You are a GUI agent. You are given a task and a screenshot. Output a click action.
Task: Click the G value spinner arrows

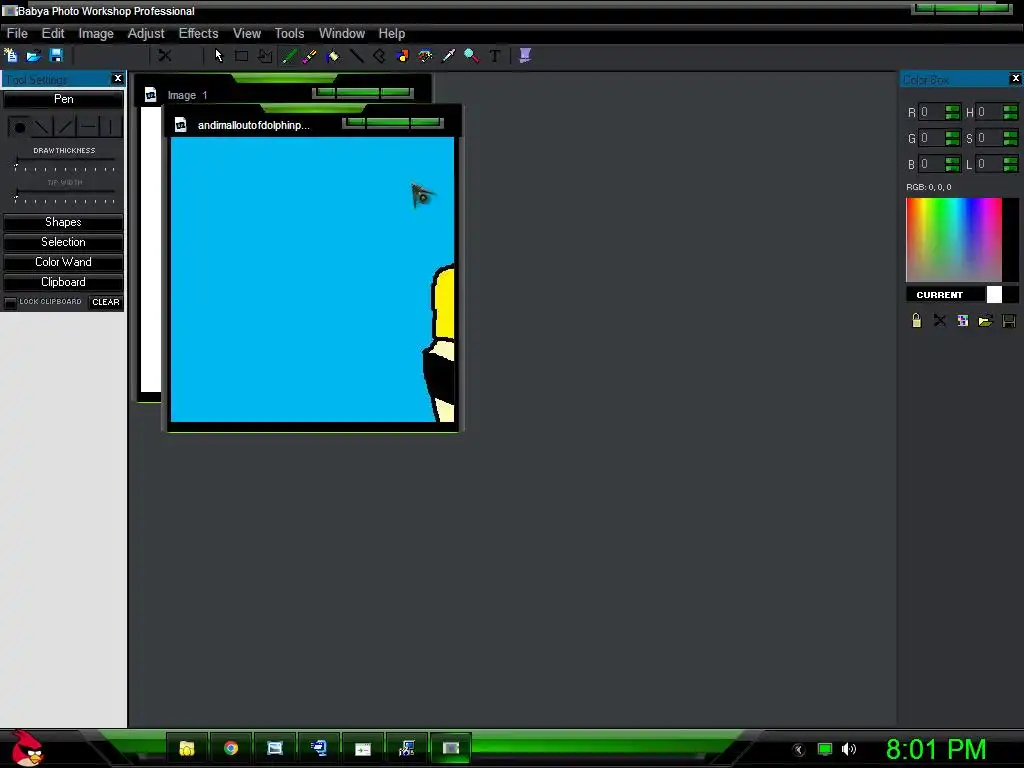tap(952, 138)
